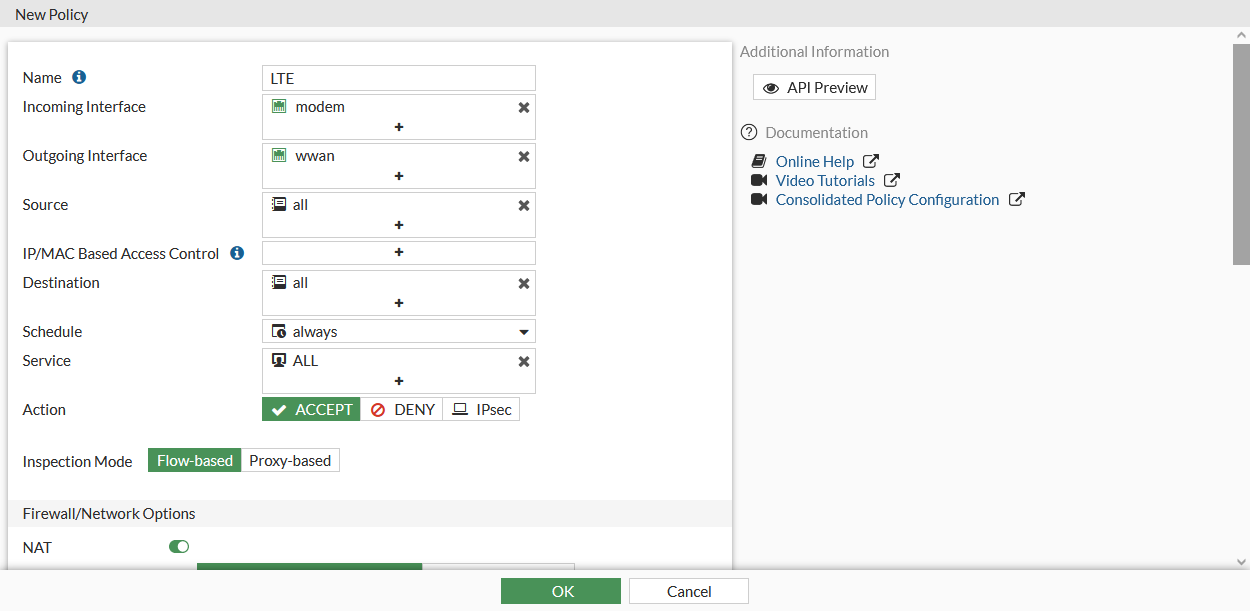Click the external link icon after Online Help
This screenshot has height=611, width=1250.
(870, 160)
